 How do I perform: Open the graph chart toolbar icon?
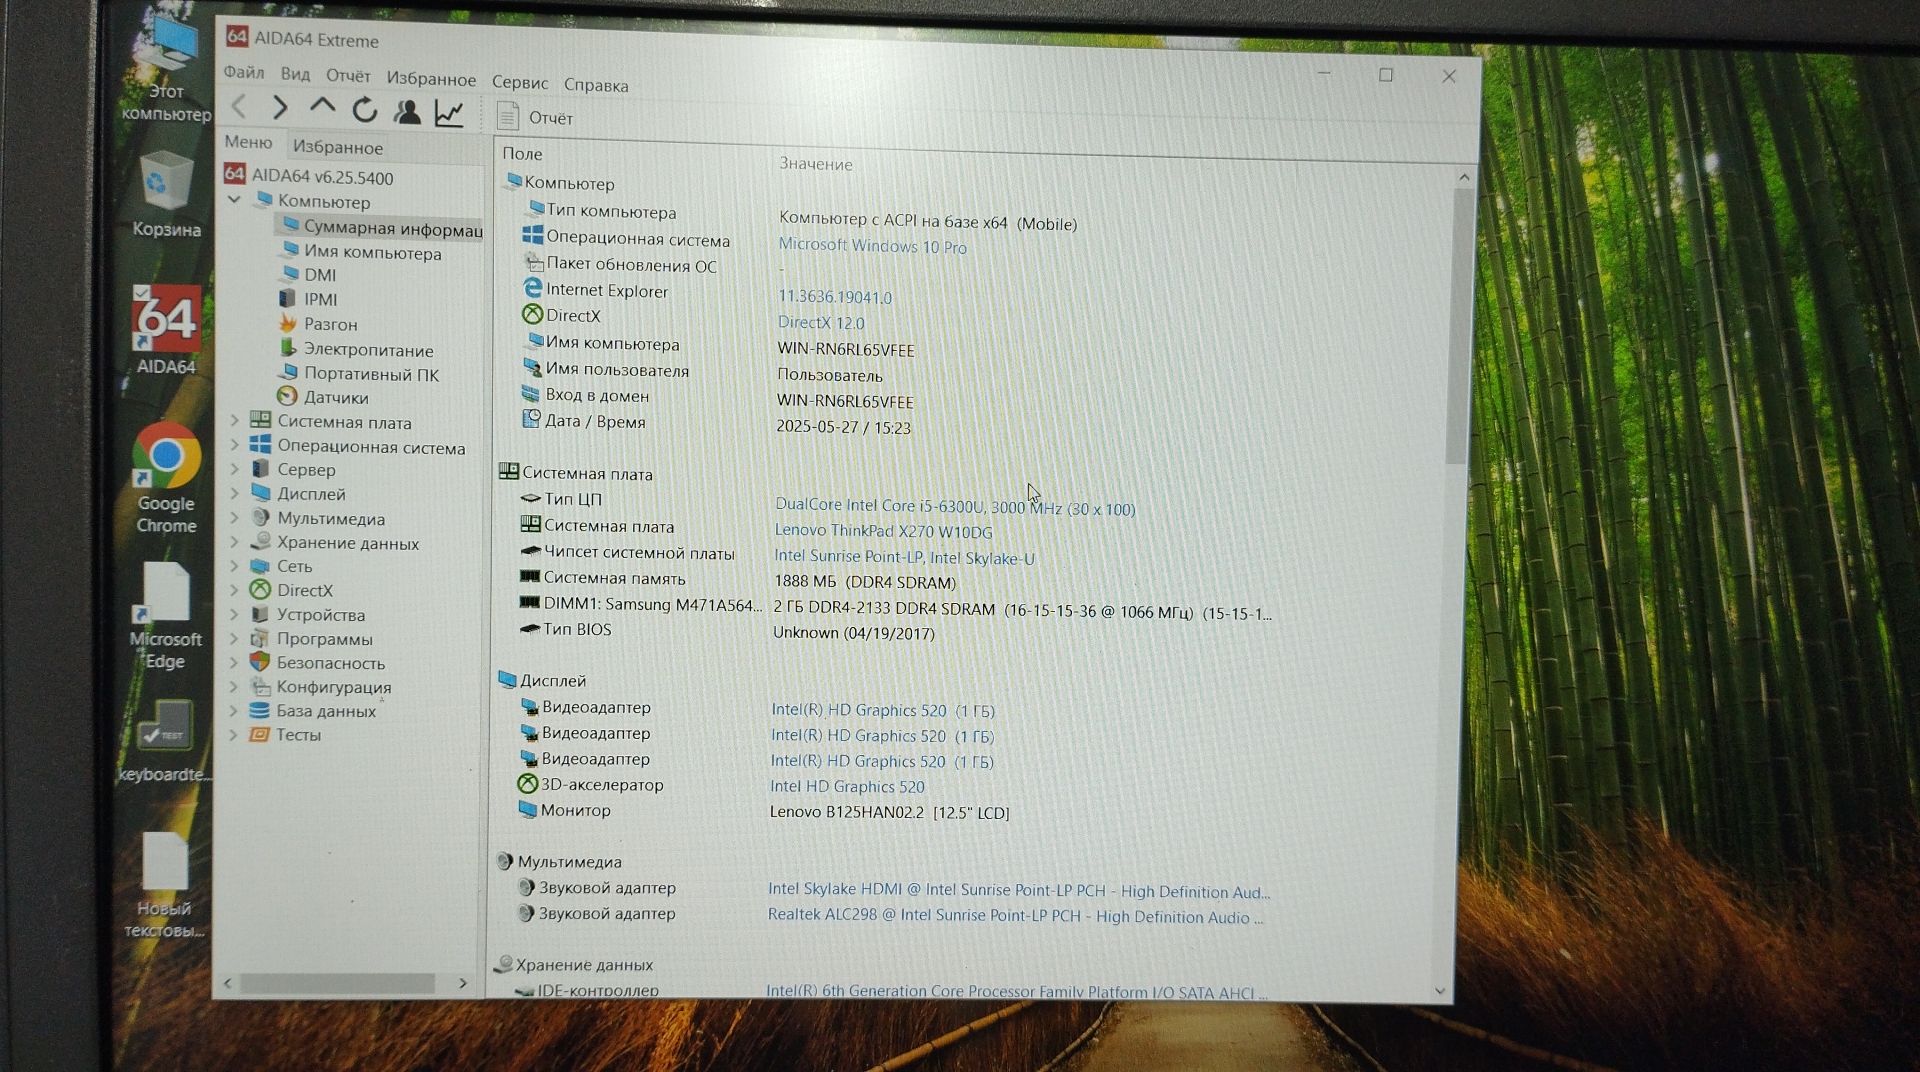(x=449, y=113)
